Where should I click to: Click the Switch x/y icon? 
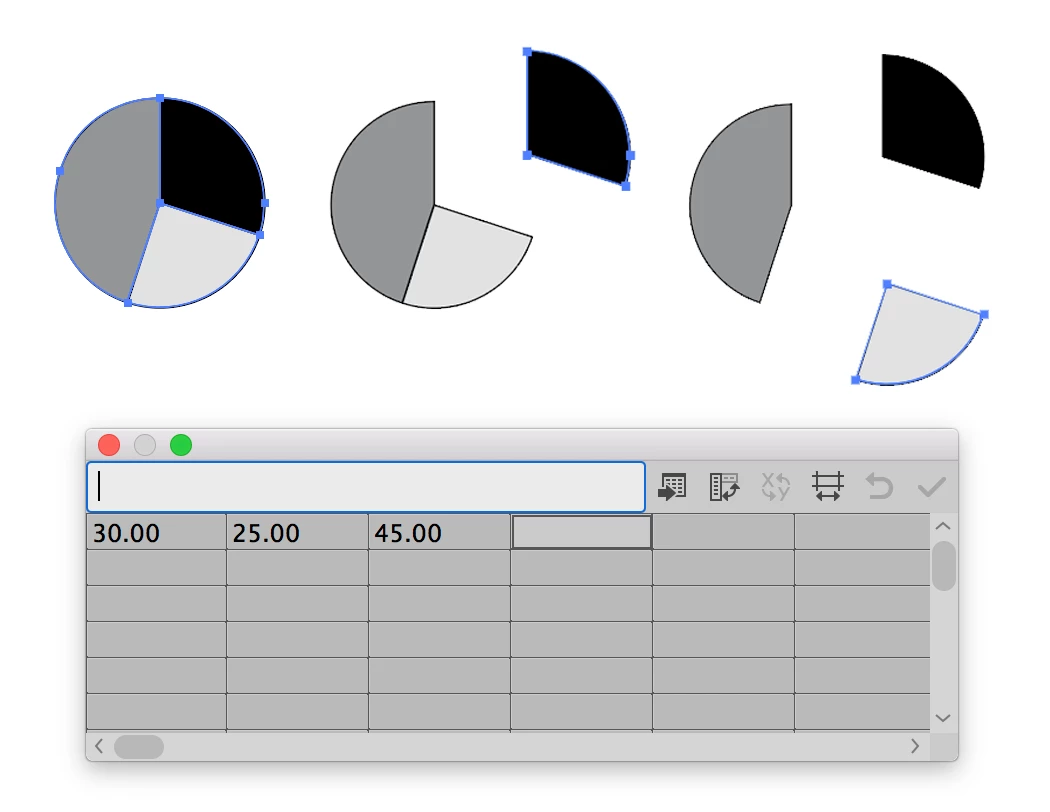pyautogui.click(x=775, y=487)
